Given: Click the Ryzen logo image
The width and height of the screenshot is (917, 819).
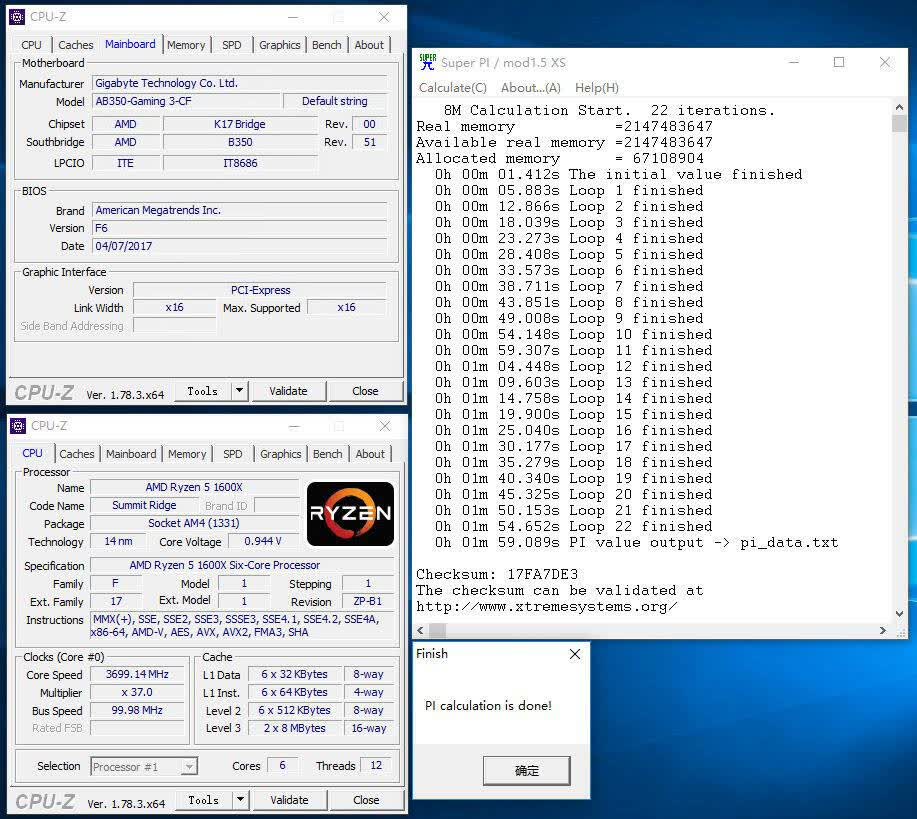Looking at the screenshot, I should click(350, 514).
